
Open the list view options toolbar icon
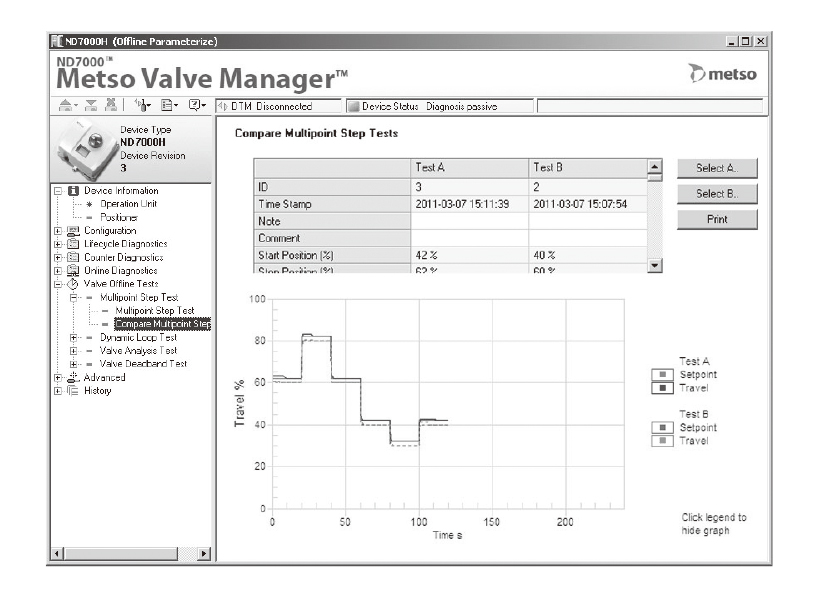click(x=169, y=105)
